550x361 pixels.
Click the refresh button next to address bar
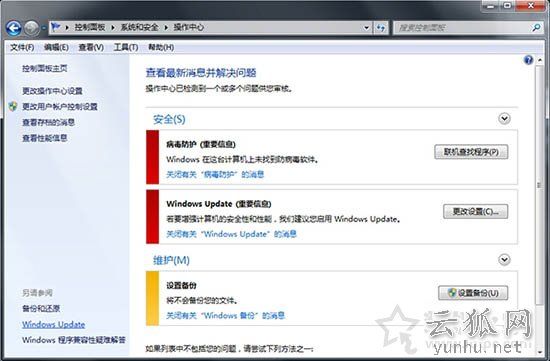381,27
